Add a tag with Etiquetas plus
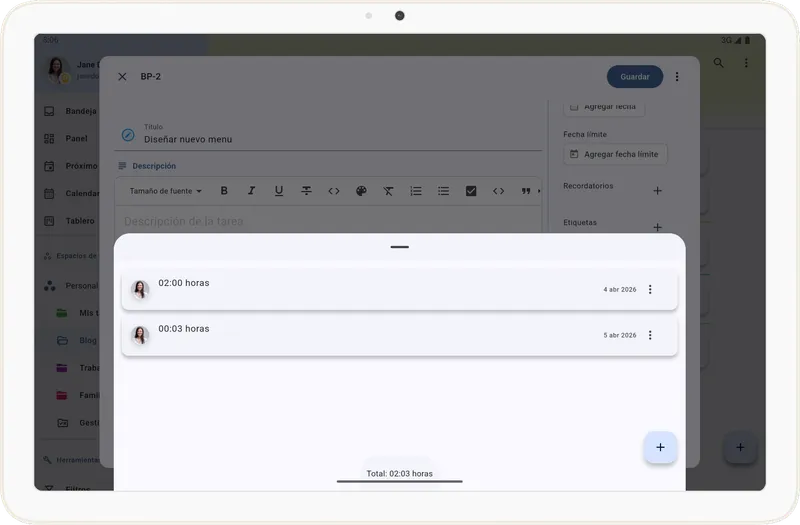This screenshot has height=525, width=800. pyautogui.click(x=658, y=227)
